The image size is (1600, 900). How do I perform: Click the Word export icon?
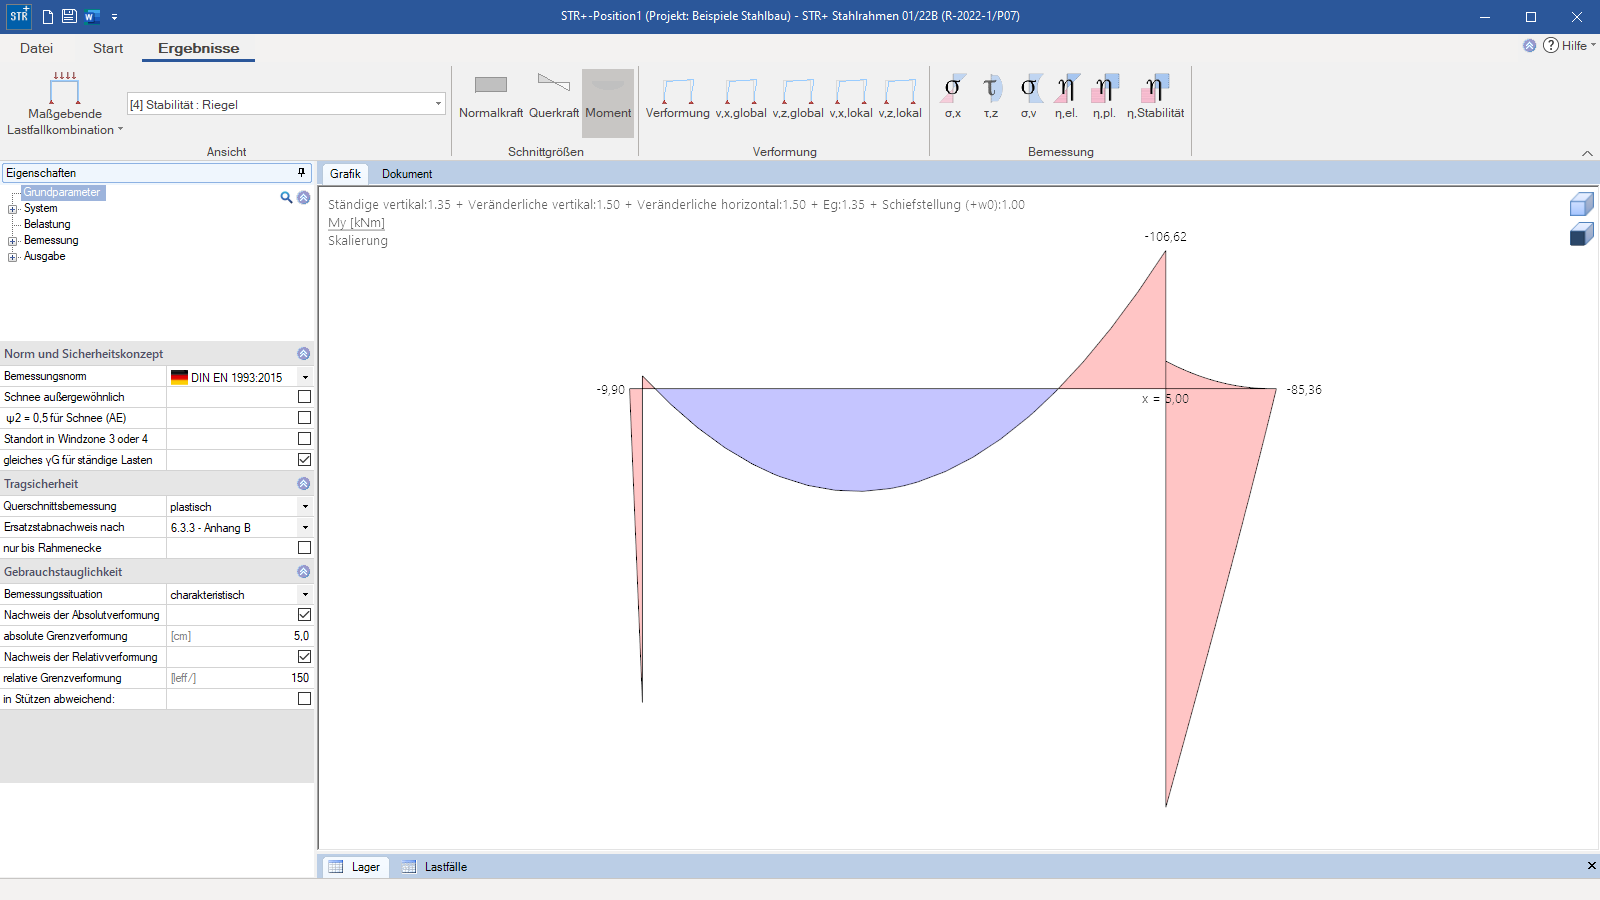tap(92, 16)
